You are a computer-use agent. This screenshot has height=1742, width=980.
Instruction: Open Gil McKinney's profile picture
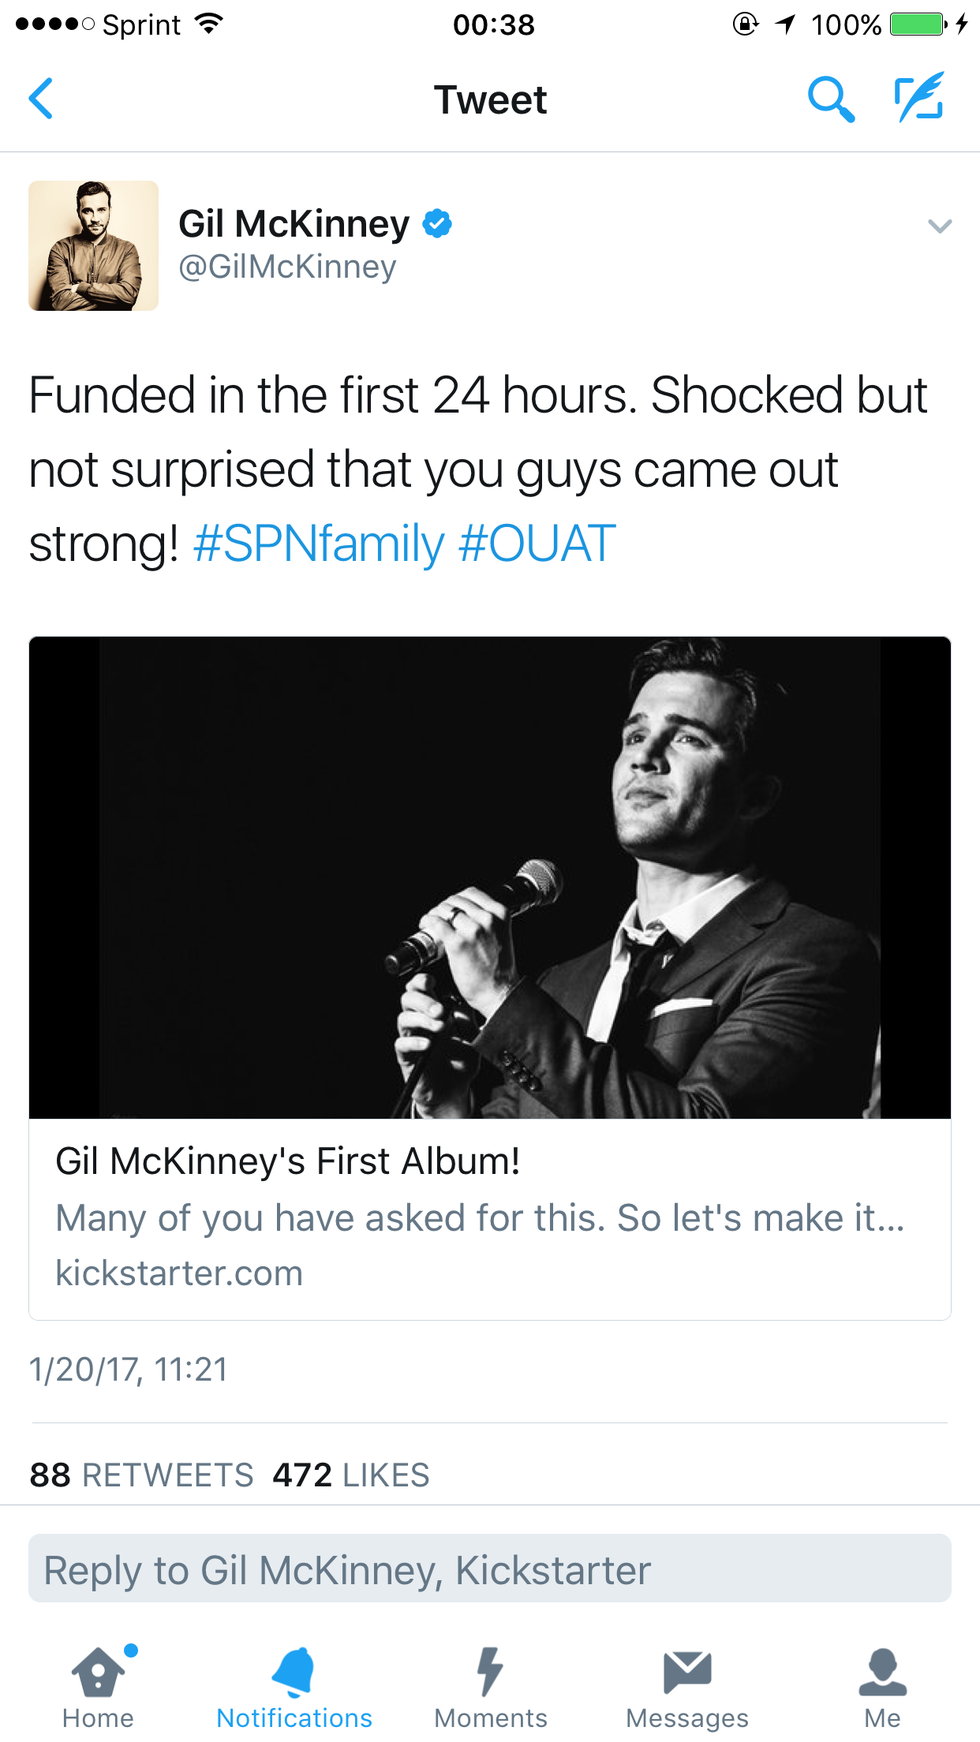93,246
